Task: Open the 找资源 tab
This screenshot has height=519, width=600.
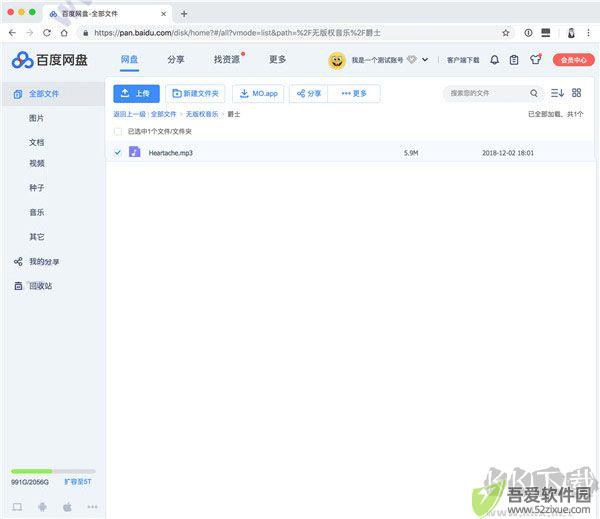Action: point(227,60)
